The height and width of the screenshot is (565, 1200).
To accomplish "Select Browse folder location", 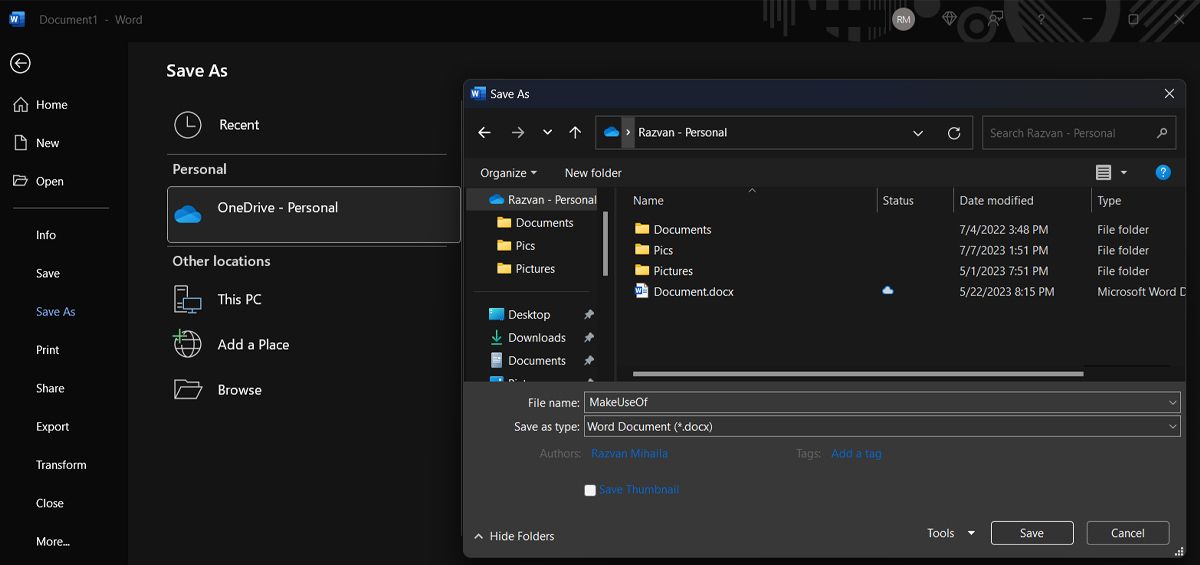I will [x=239, y=390].
